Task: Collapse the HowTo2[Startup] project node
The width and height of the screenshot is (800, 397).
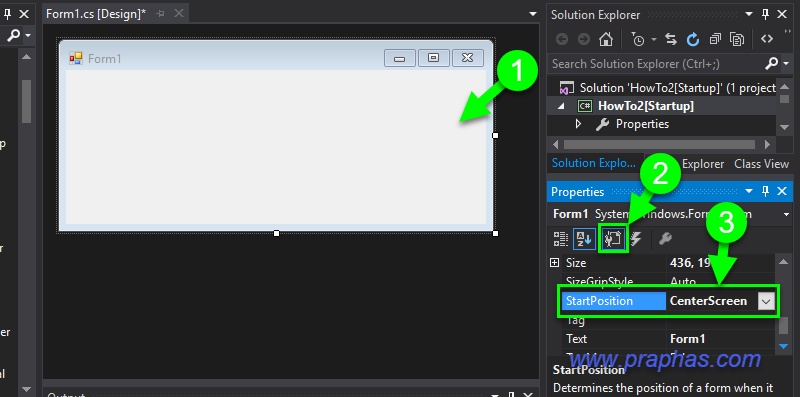Action: coord(562,107)
